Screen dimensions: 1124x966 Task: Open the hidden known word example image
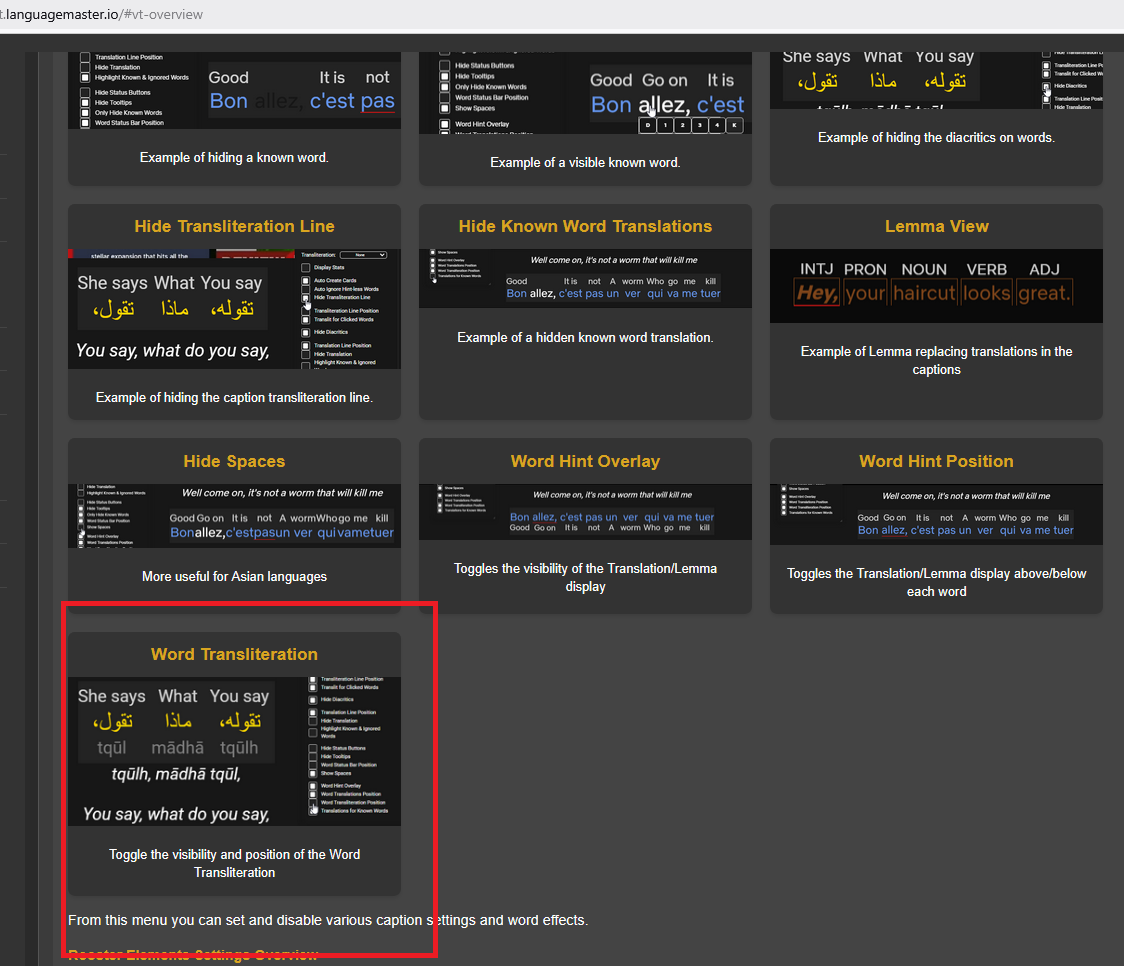coord(585,278)
